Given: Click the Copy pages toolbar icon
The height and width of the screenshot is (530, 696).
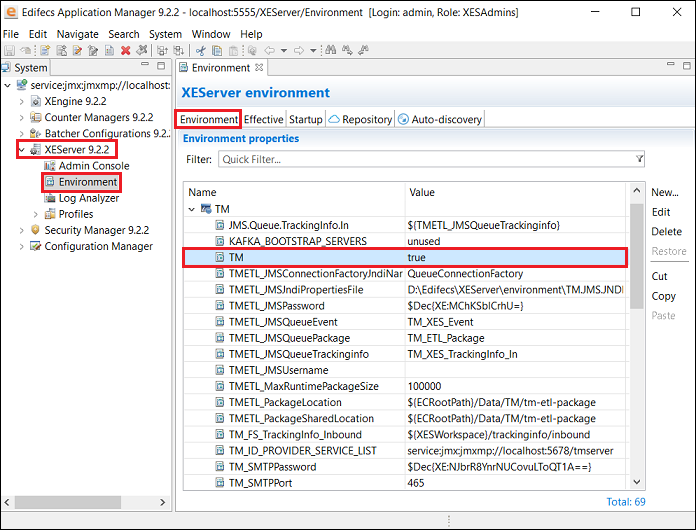Looking at the screenshot, I should 217,51.
